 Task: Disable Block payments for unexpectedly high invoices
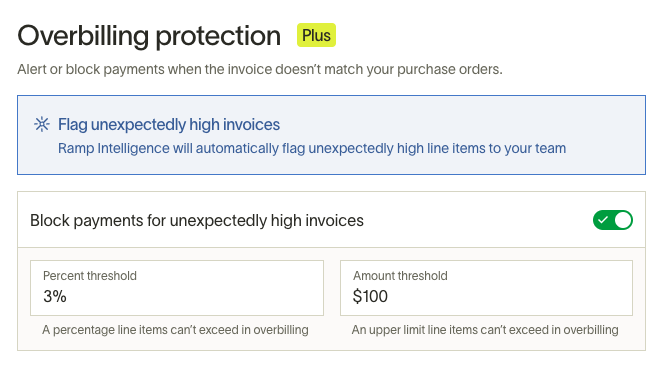613,220
